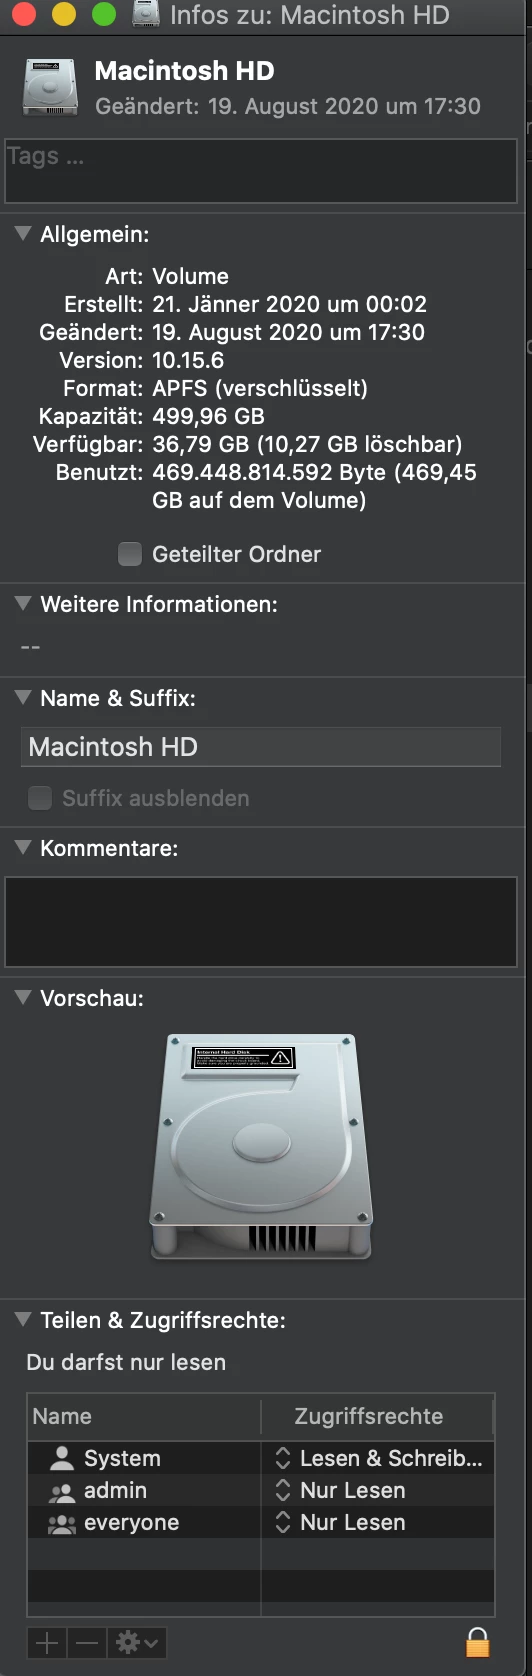Collapse the Allgemein section
Image resolution: width=532 pixels, height=1676 pixels.
pos(23,234)
